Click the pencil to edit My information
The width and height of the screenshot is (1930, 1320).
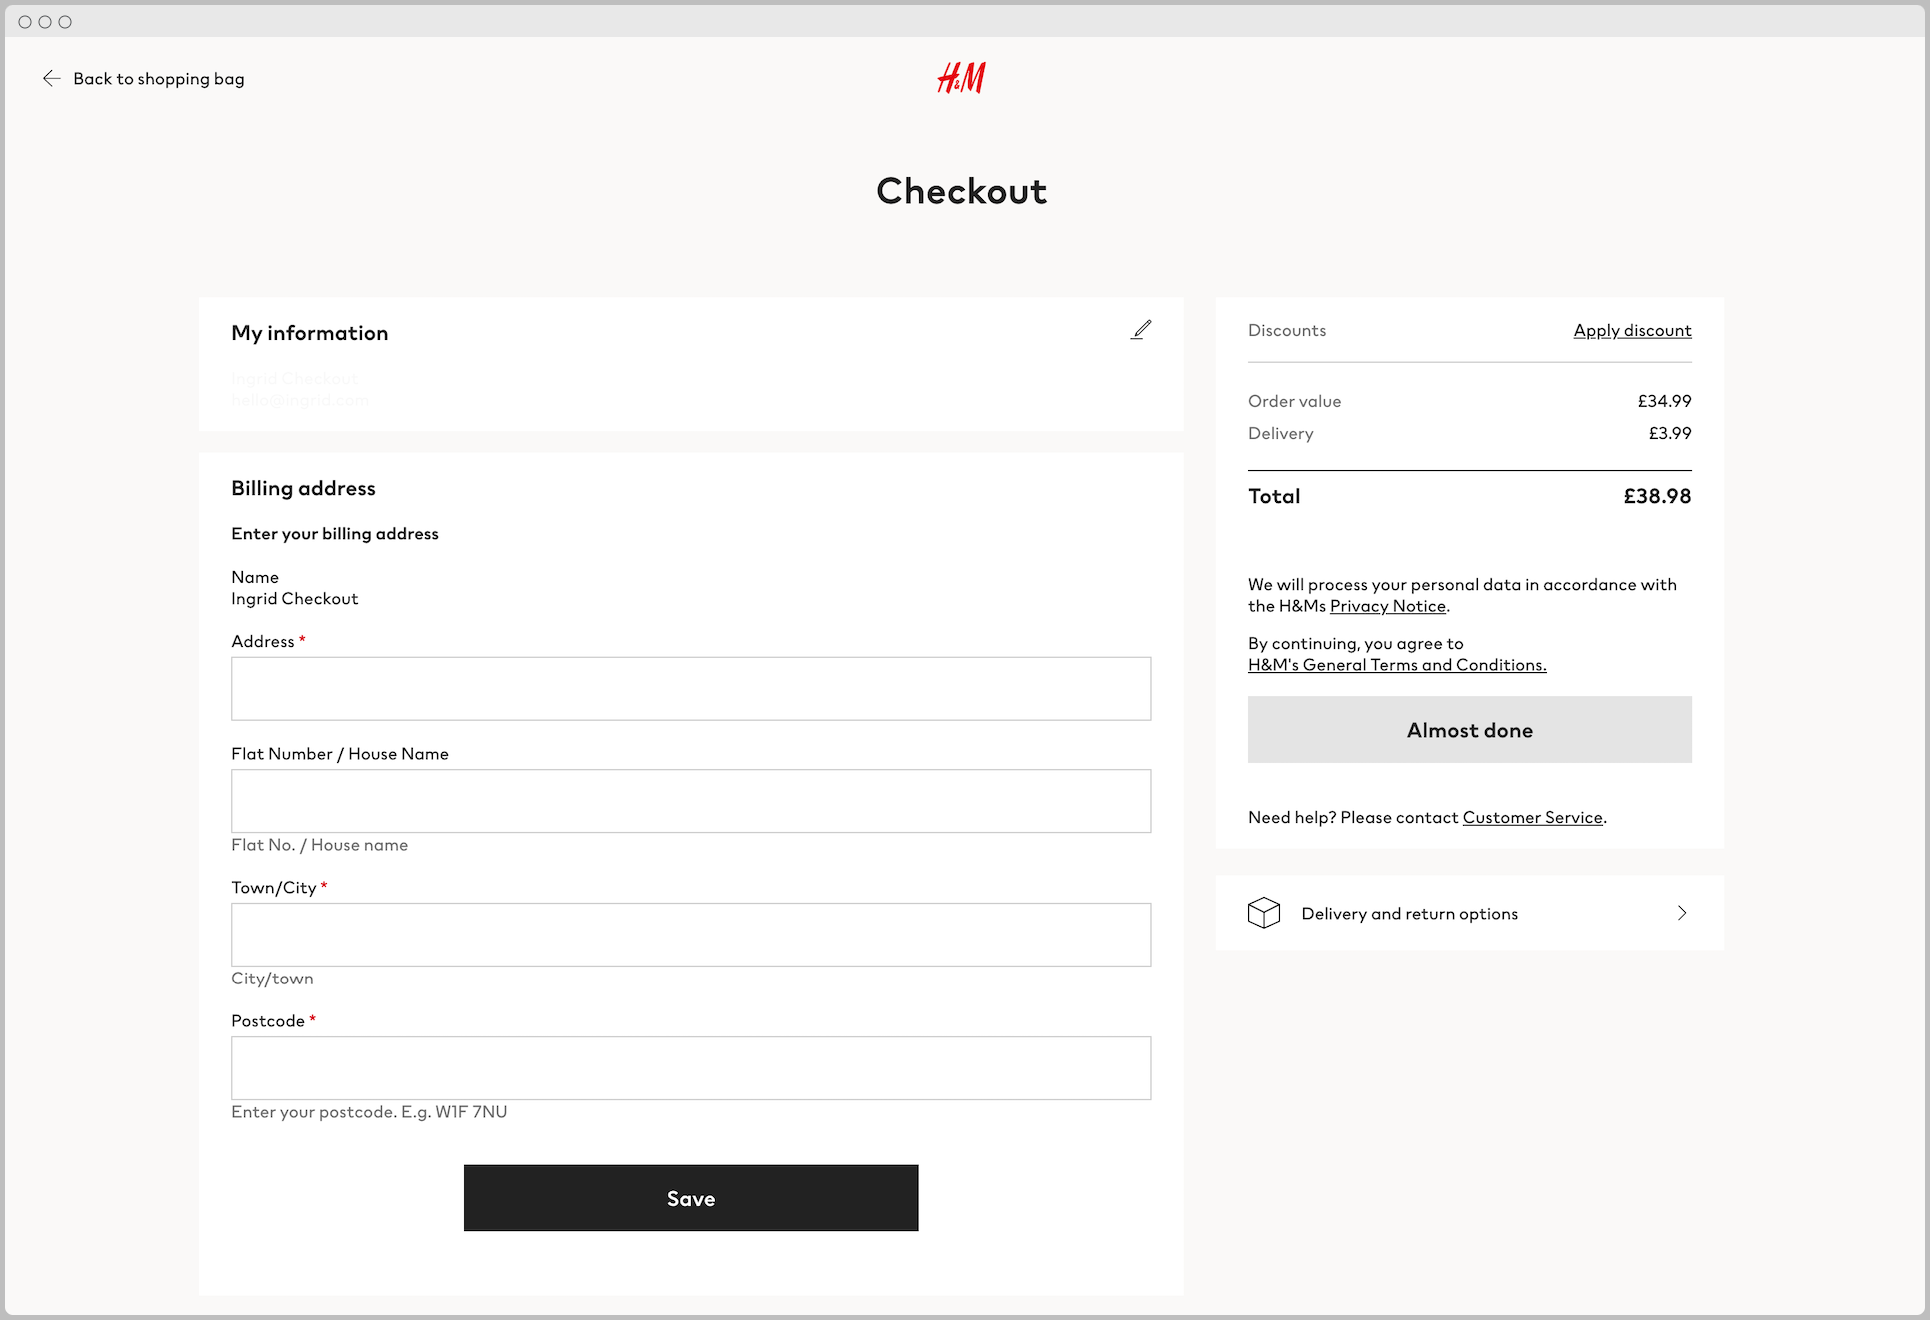(1143, 329)
